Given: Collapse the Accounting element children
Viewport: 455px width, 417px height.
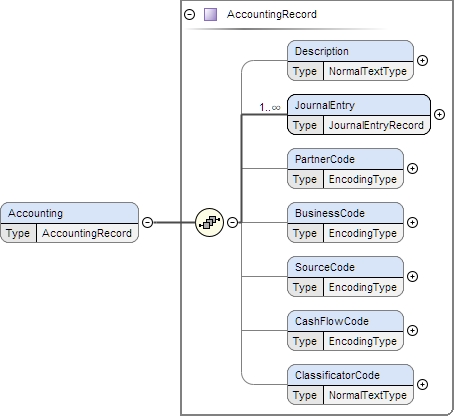Looking at the screenshot, I should 147,222.
